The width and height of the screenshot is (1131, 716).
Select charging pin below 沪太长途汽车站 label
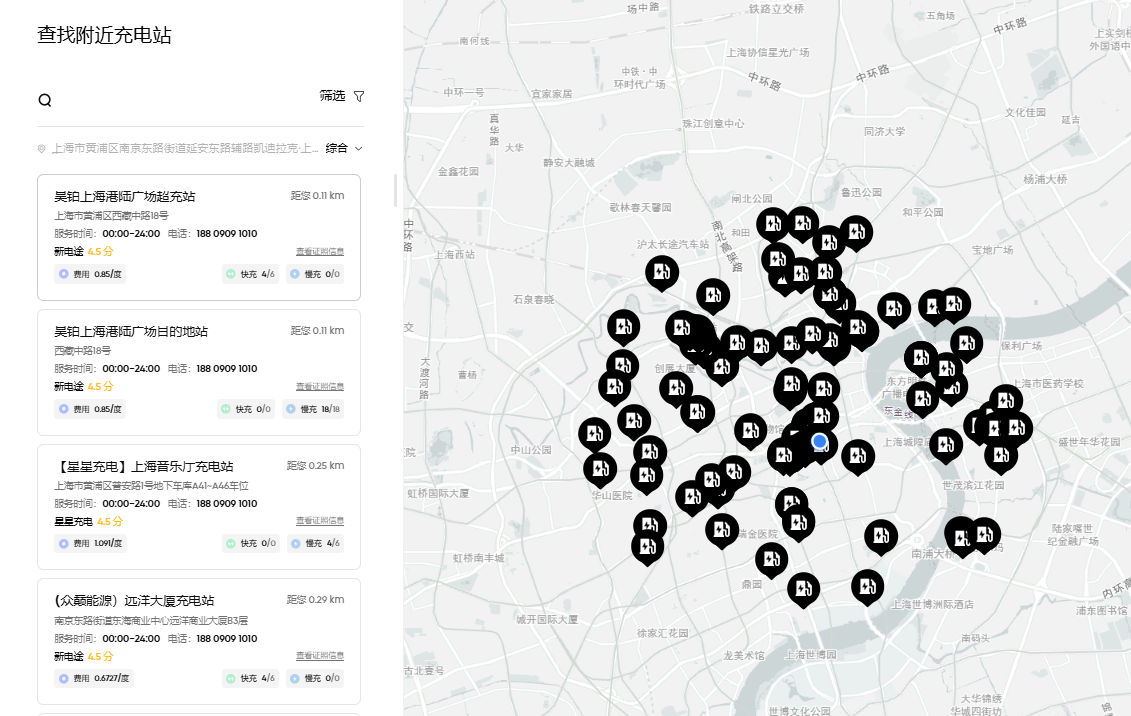[661, 273]
